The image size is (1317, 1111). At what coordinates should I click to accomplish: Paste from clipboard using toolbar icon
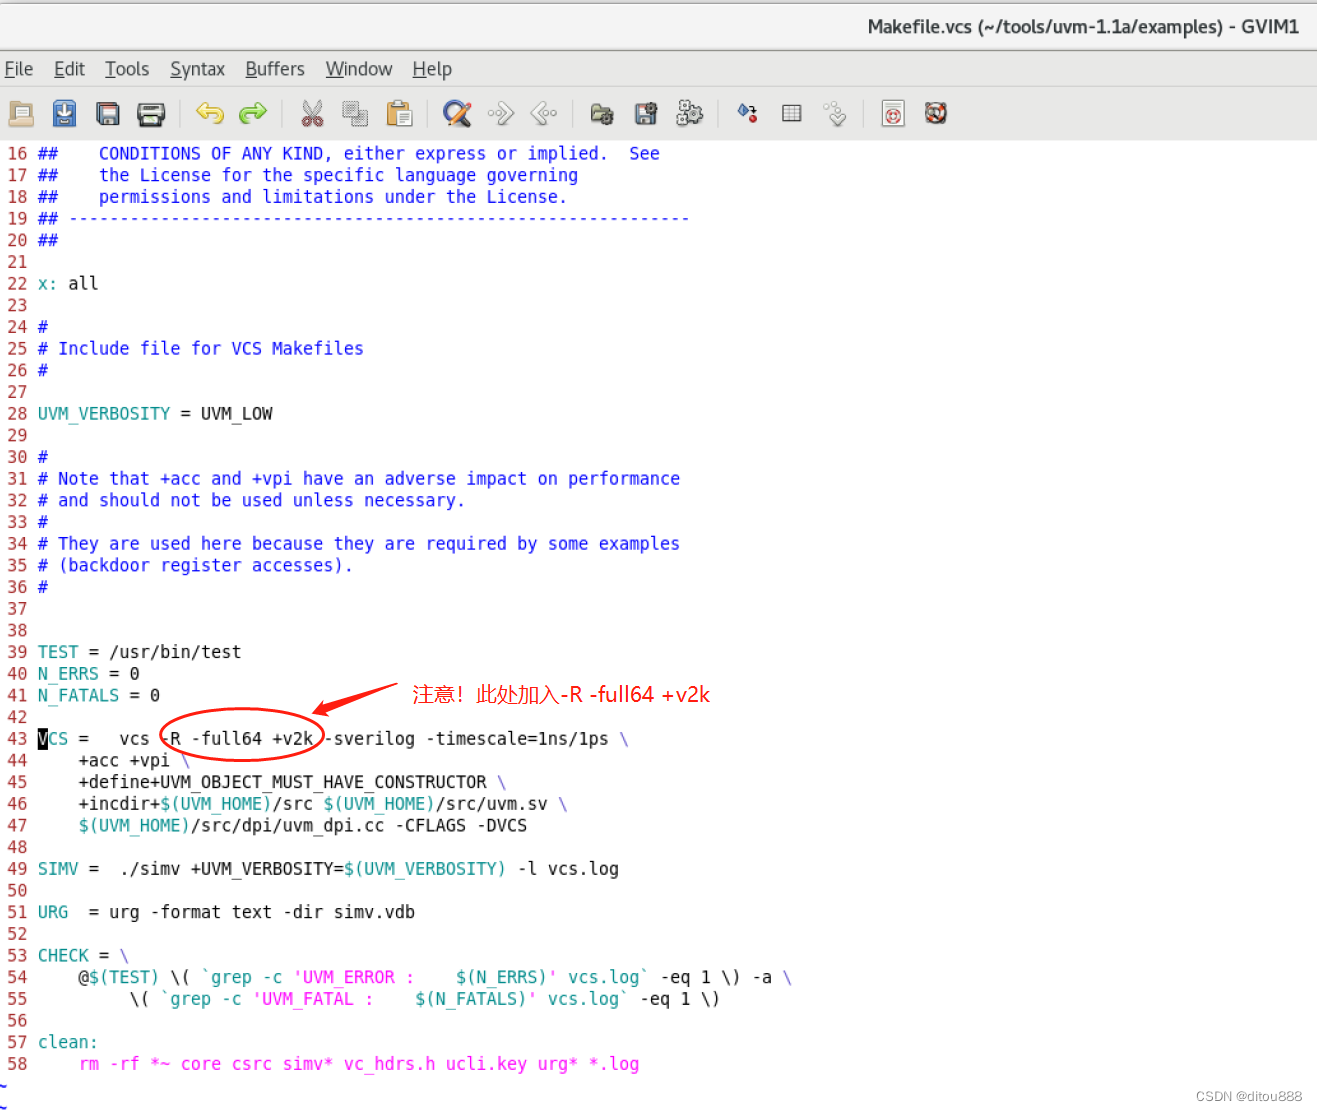[x=399, y=114]
